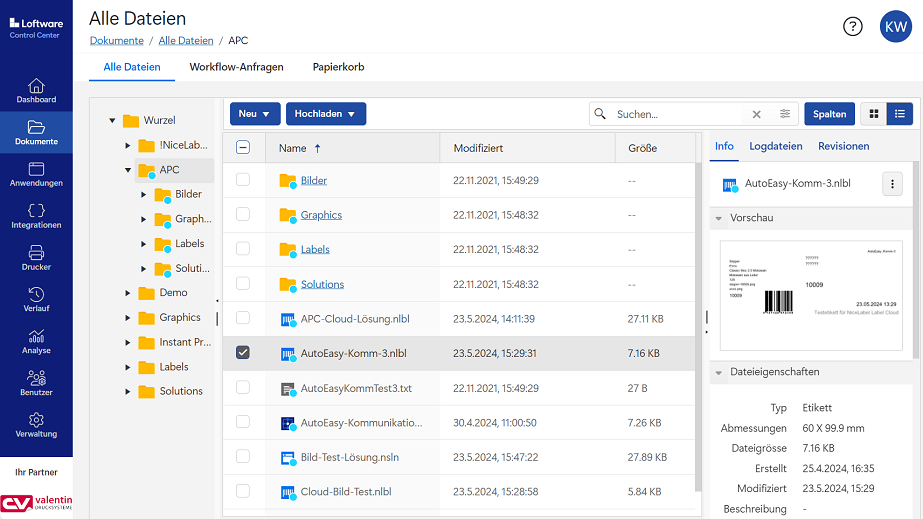The height and width of the screenshot is (519, 923).
Task: Open Integrationen in left navigation
Action: [x=36, y=216]
